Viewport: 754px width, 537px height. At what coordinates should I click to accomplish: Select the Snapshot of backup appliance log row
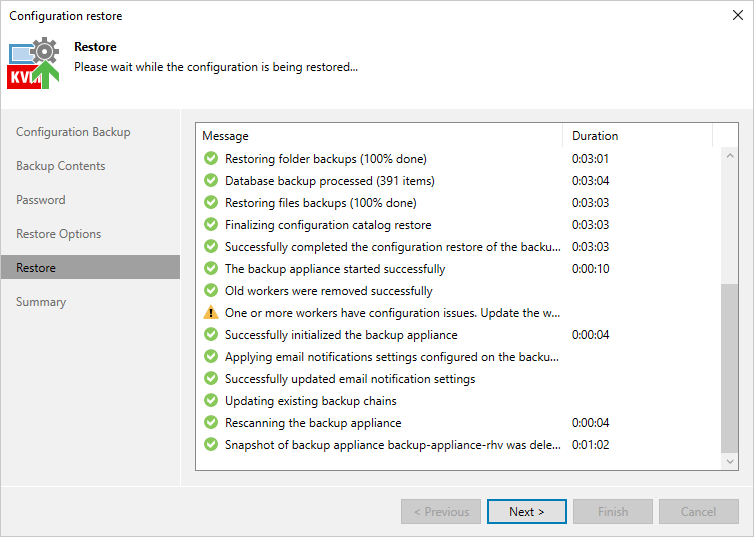392,445
